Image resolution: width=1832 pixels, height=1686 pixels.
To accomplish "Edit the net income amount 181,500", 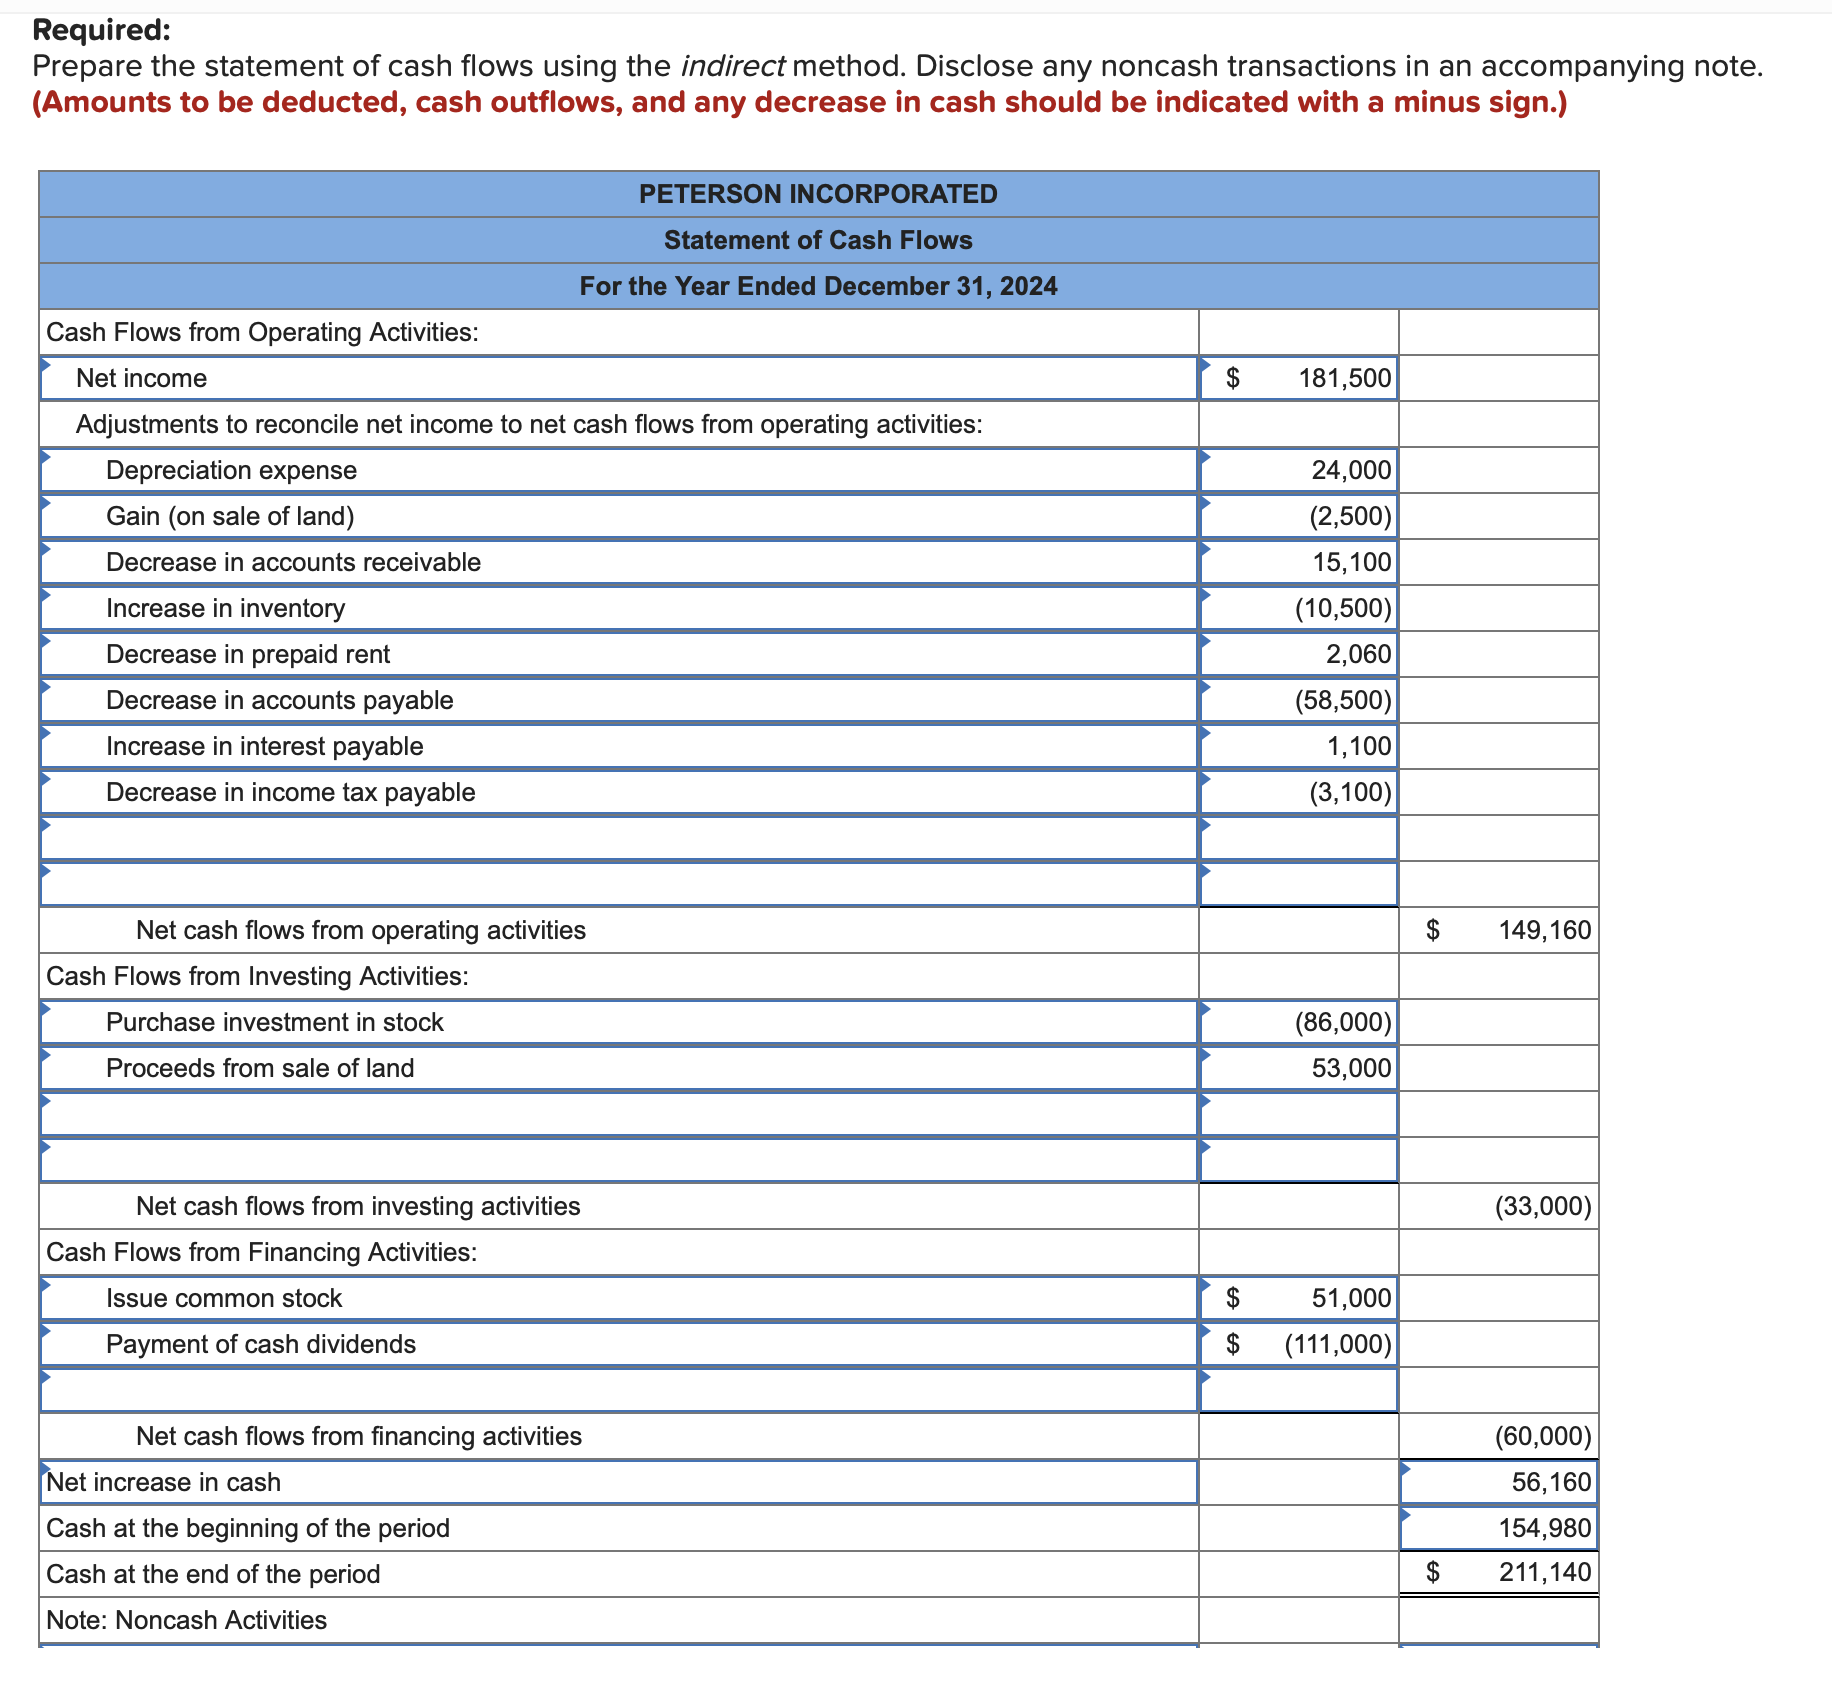I will click(1299, 378).
